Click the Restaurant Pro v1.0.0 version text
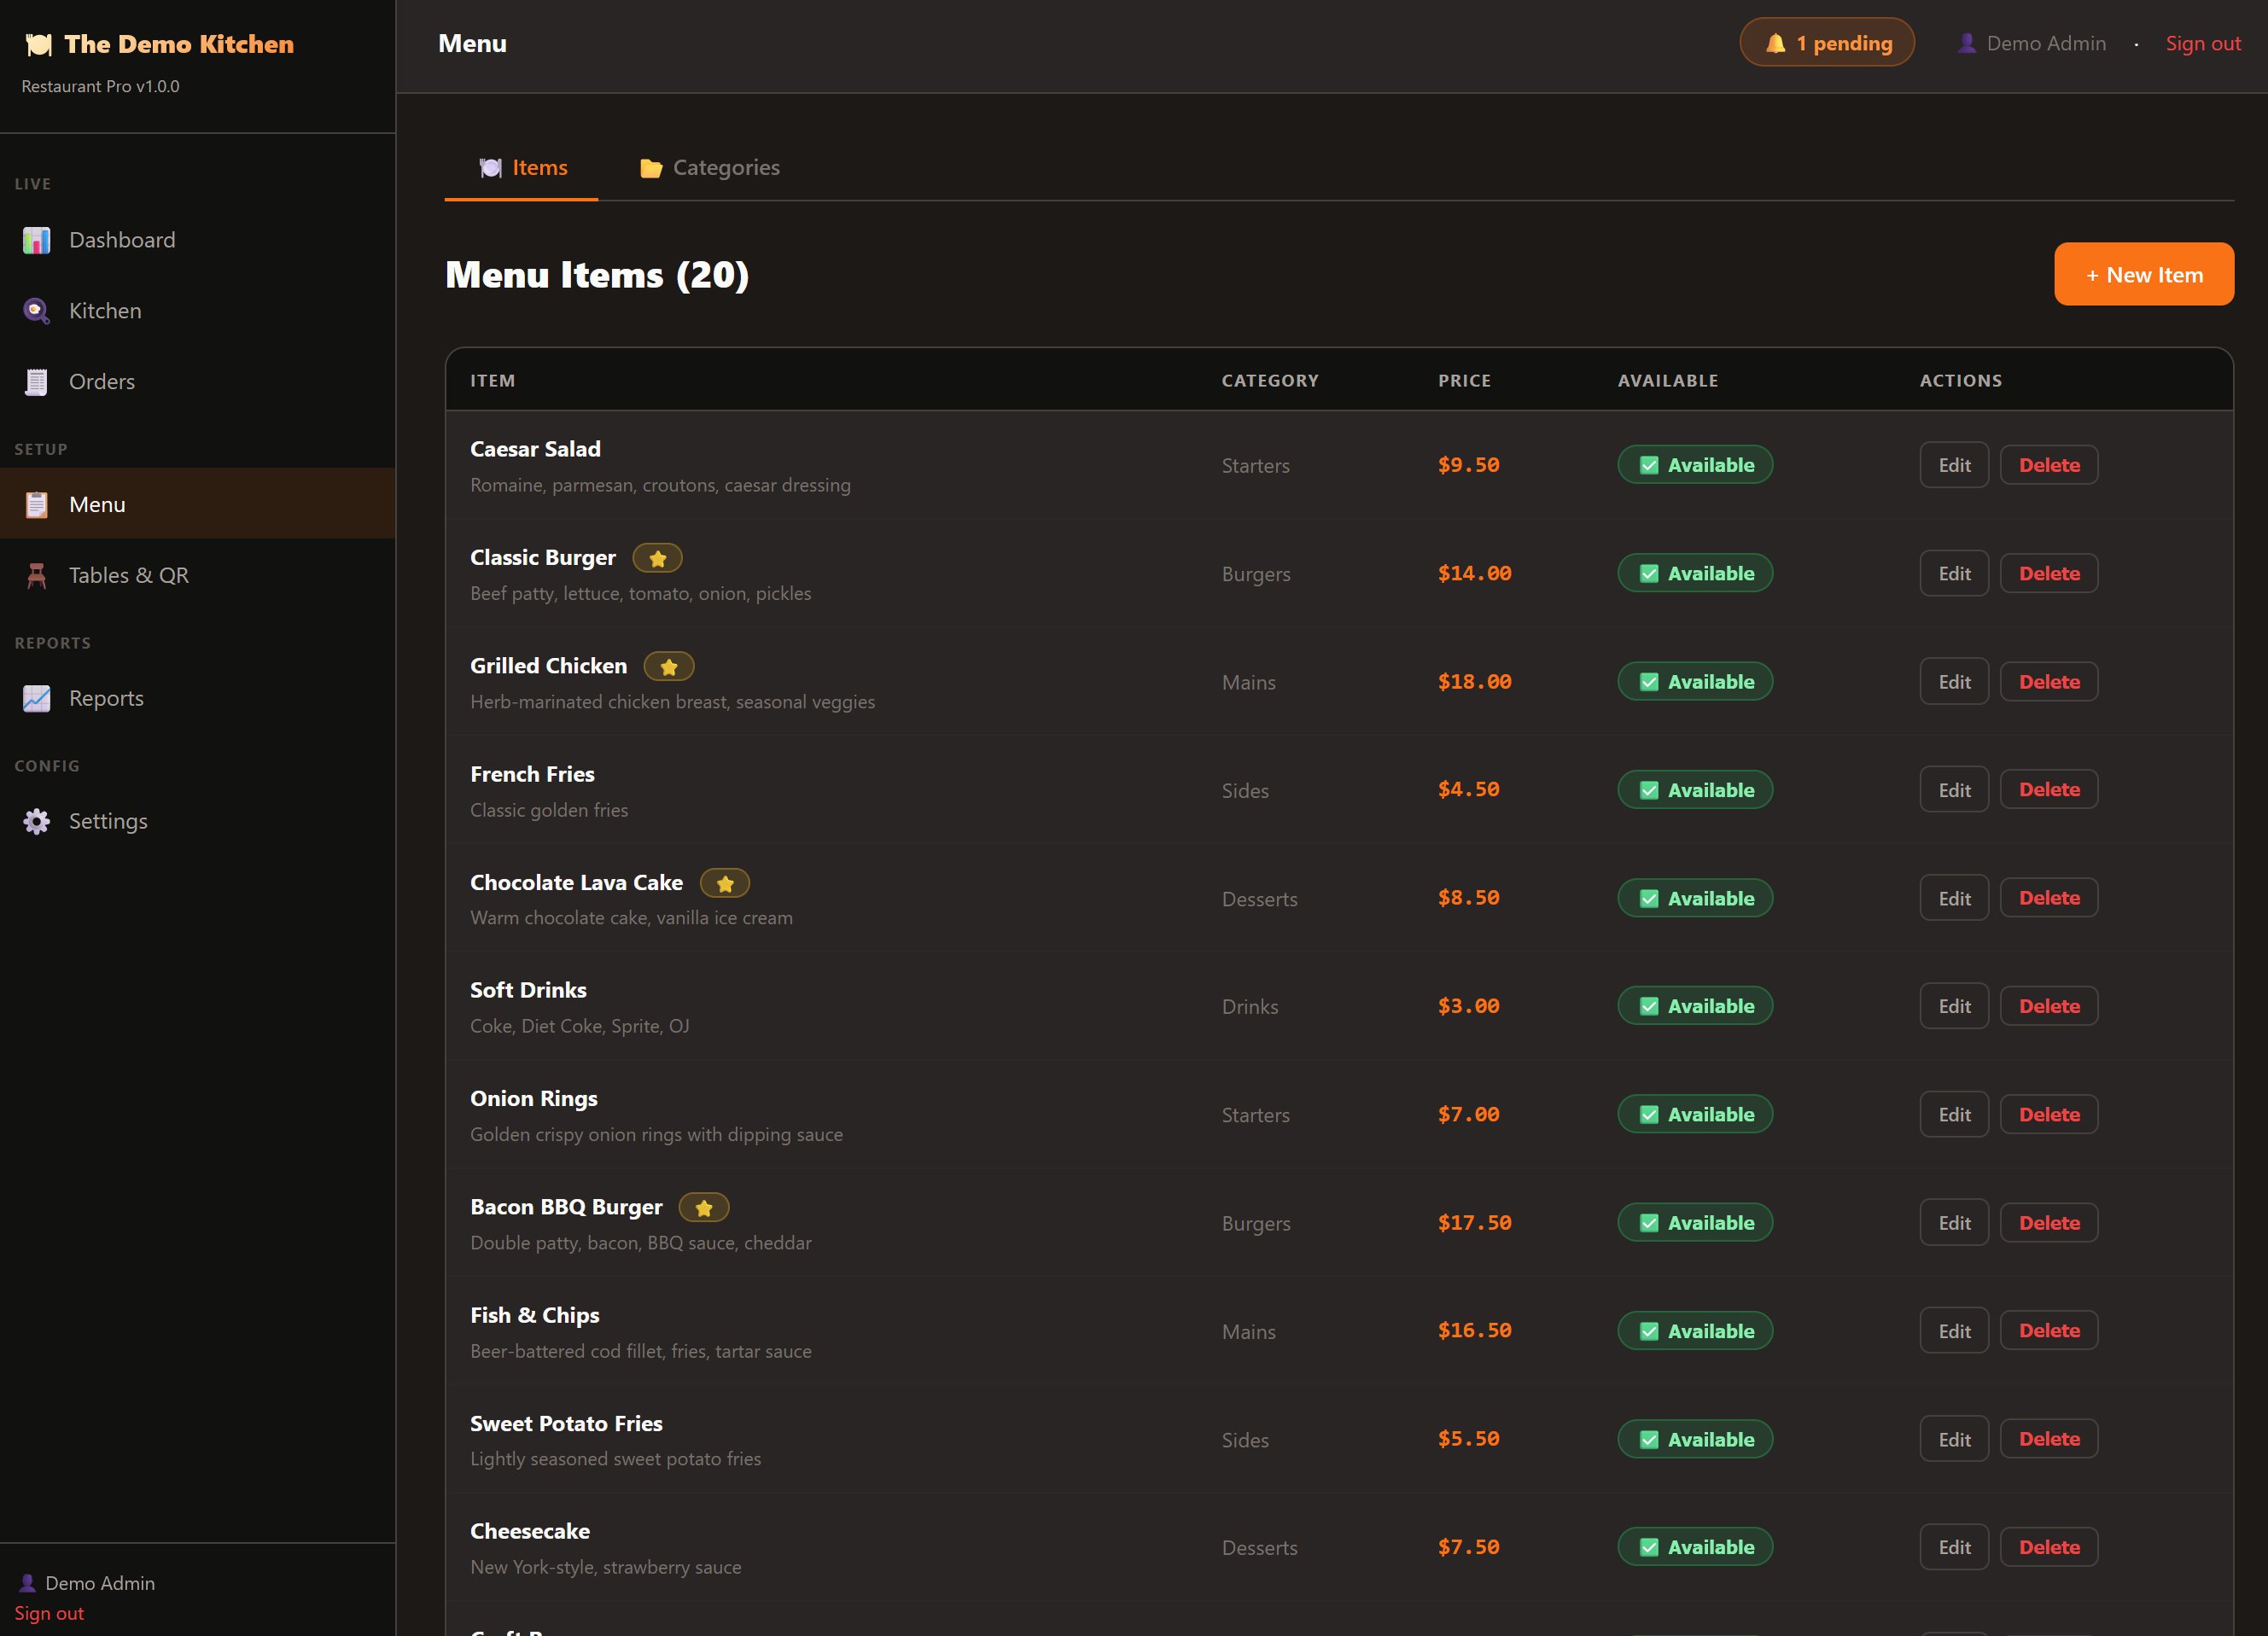The height and width of the screenshot is (1636, 2268). tap(100, 87)
